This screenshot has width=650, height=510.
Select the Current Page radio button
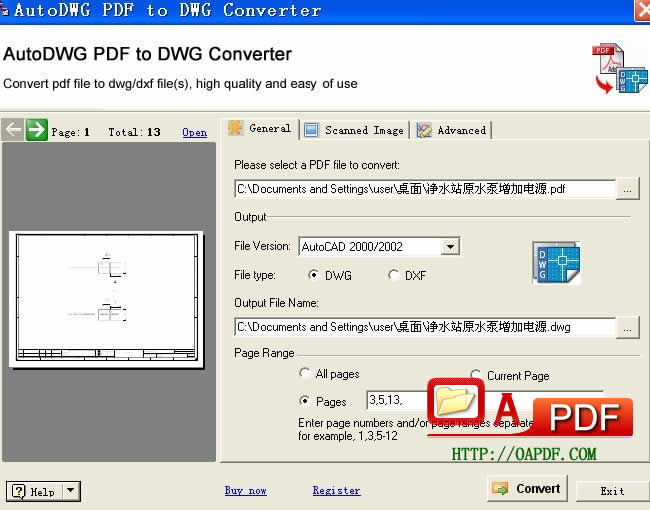tap(475, 375)
